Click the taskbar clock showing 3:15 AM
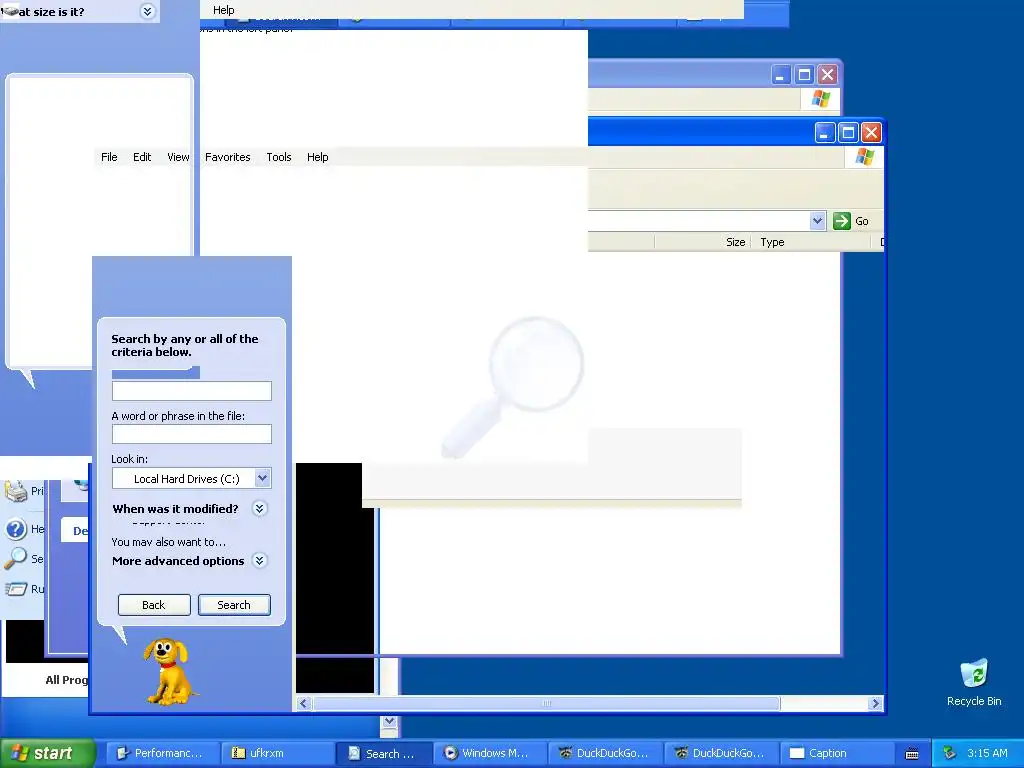1024x768 pixels. coord(987,753)
